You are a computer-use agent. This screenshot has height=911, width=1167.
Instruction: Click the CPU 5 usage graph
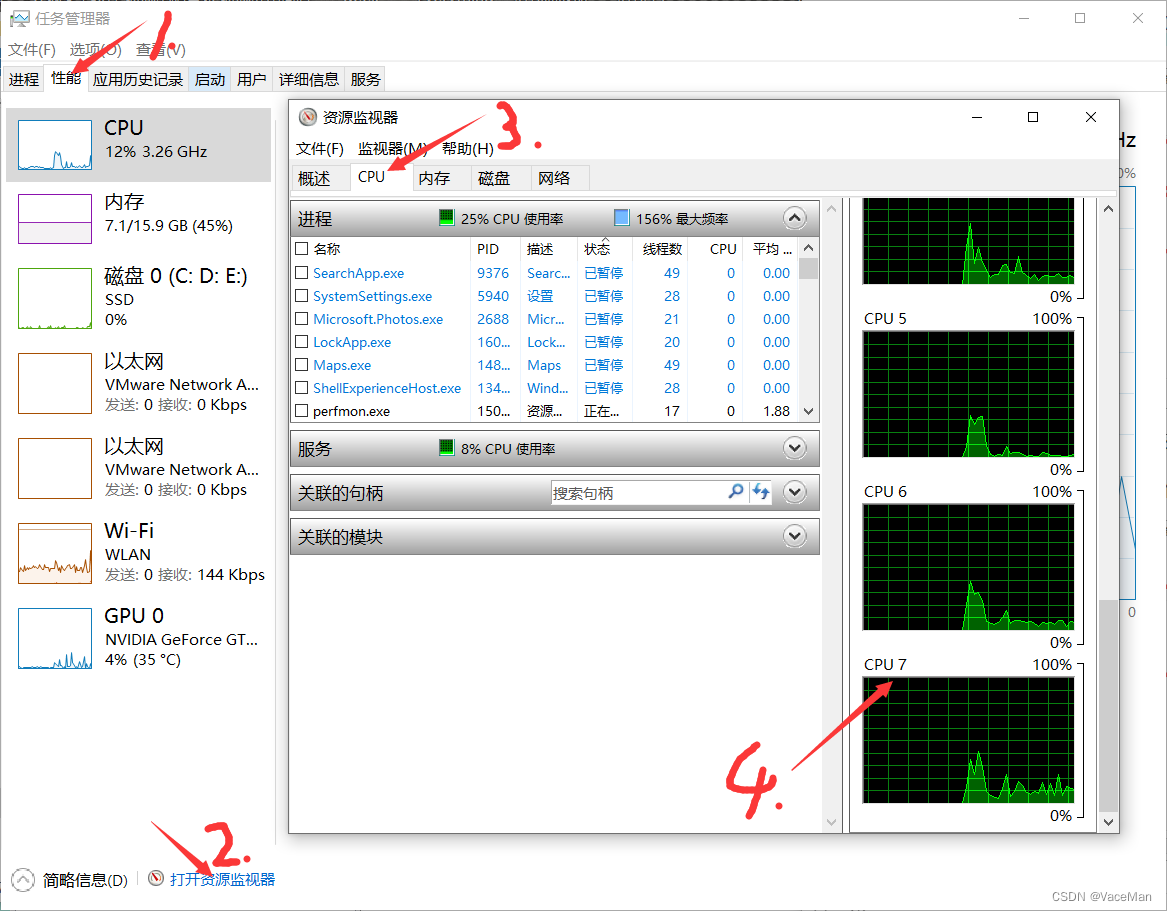(968, 394)
